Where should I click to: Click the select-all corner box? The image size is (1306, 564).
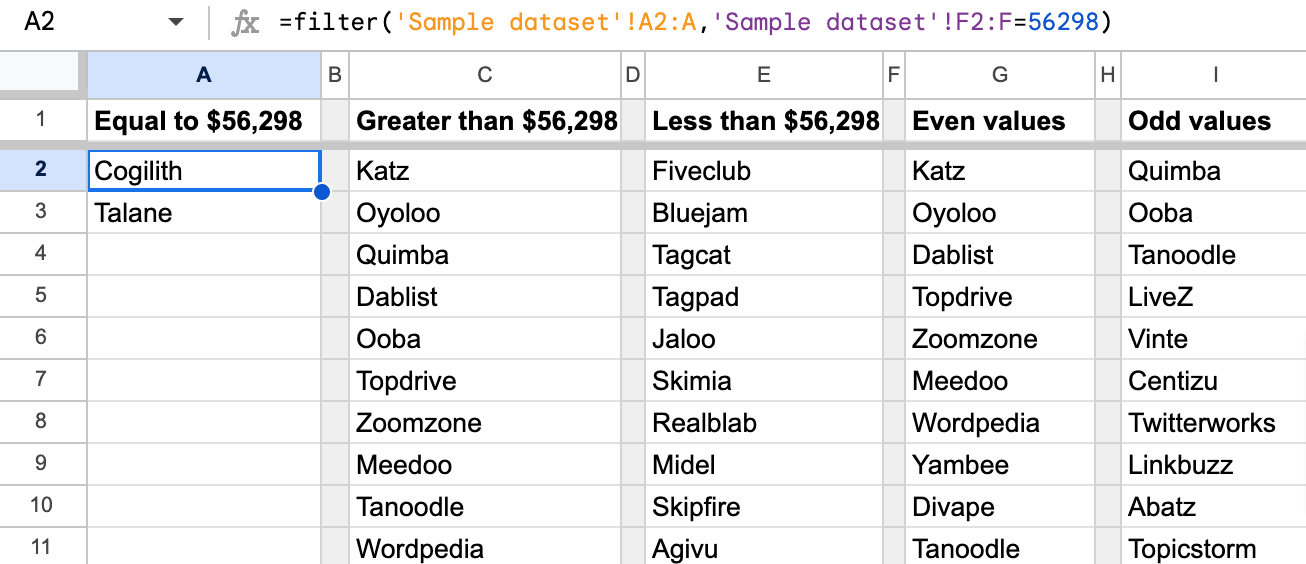[43, 73]
